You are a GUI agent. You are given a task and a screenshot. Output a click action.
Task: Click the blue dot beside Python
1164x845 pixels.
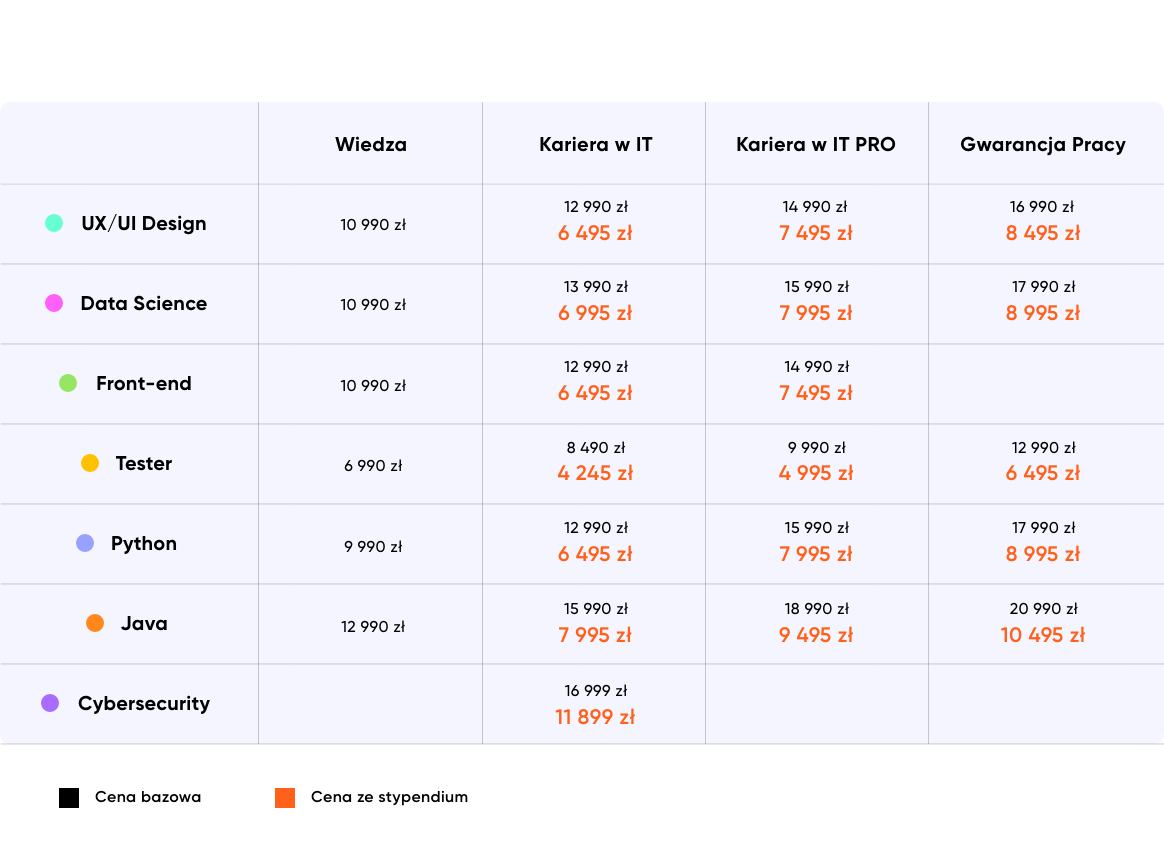point(85,543)
